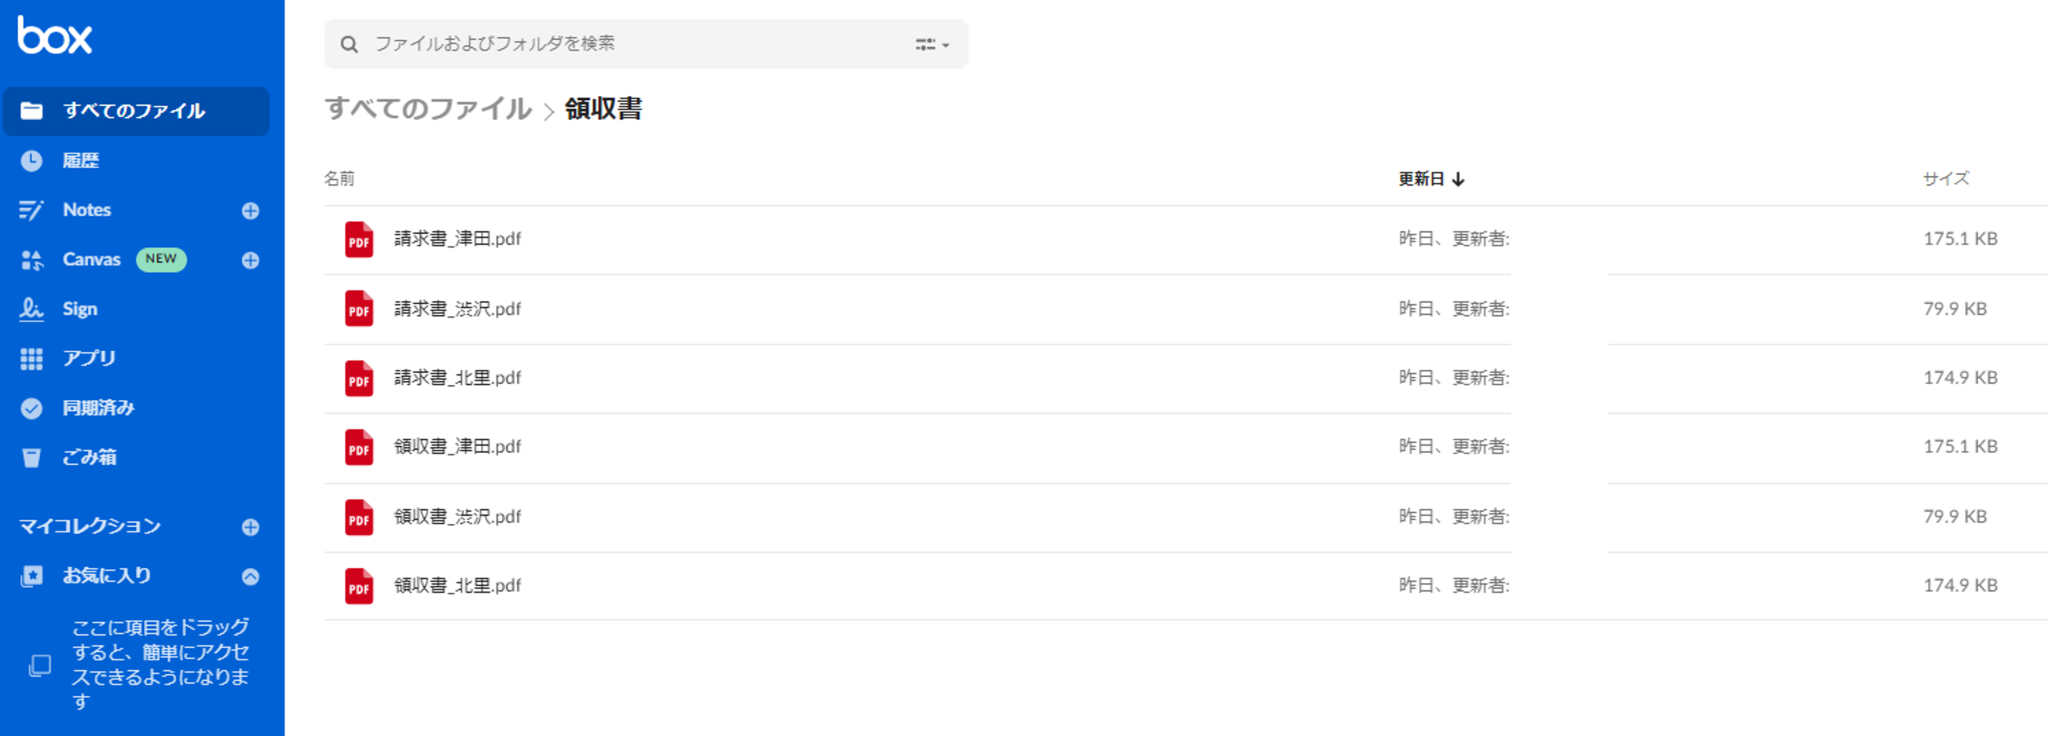Select Notes from the sidebar

[x=86, y=209]
